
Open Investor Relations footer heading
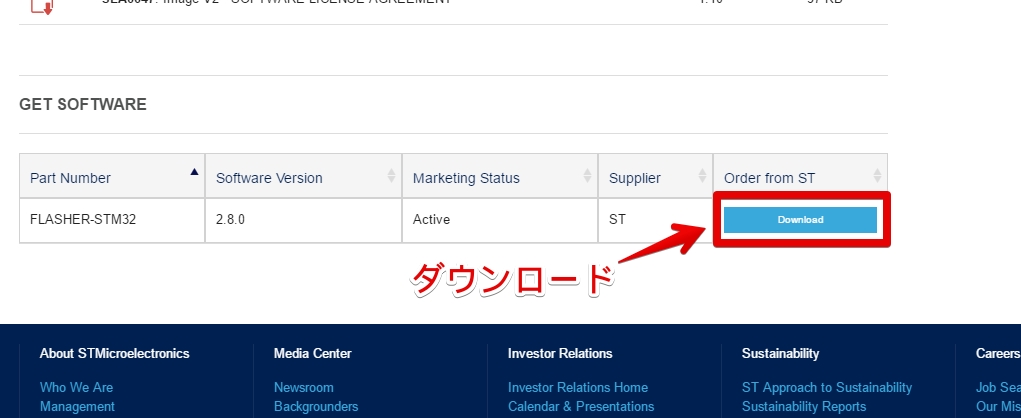tap(560, 354)
